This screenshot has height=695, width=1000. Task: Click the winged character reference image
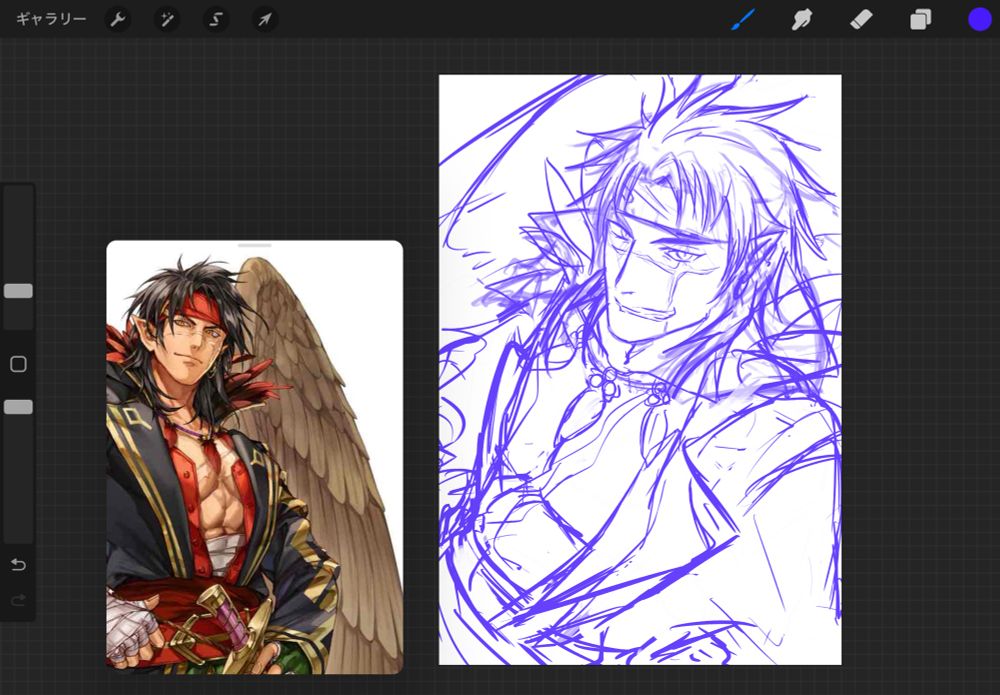pyautogui.click(x=254, y=457)
